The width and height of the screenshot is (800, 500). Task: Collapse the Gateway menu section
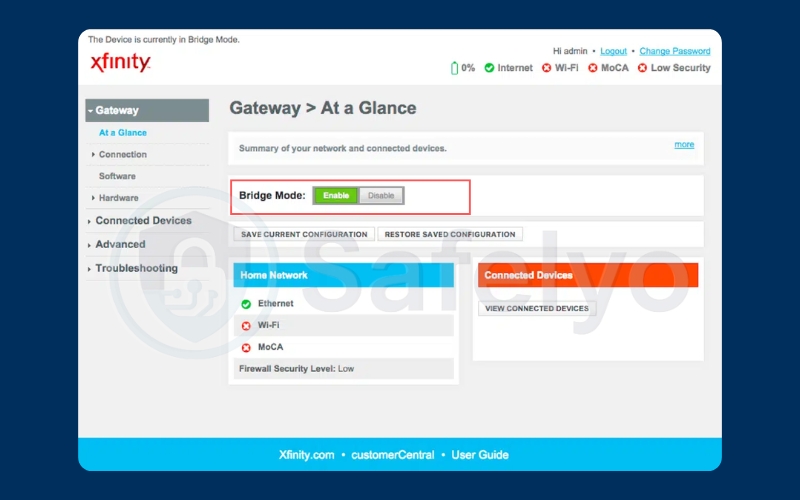point(147,111)
